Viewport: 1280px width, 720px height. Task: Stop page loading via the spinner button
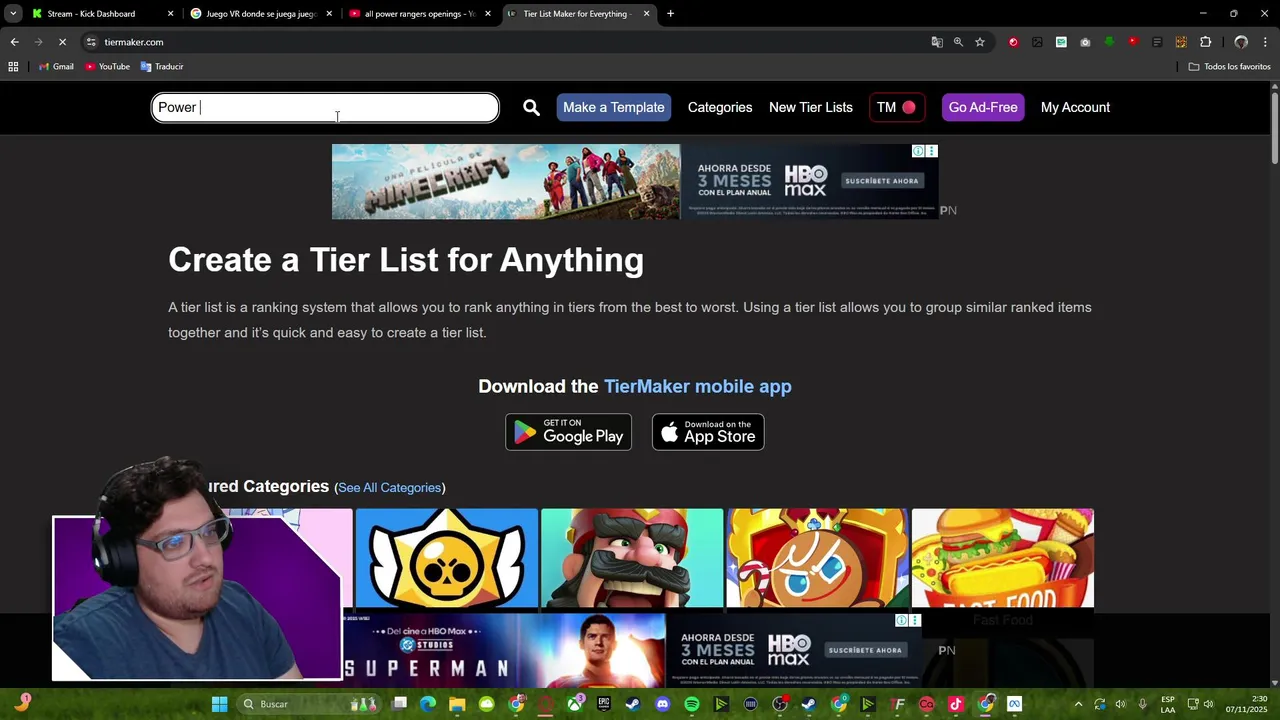point(62,42)
